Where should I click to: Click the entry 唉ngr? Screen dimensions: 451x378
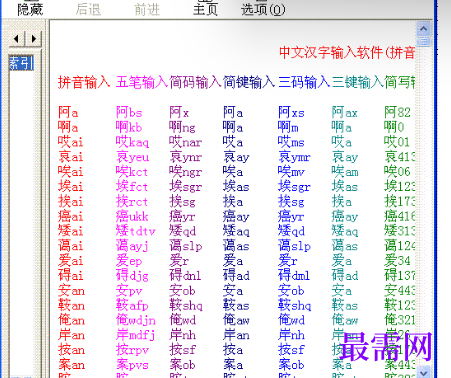coord(186,172)
